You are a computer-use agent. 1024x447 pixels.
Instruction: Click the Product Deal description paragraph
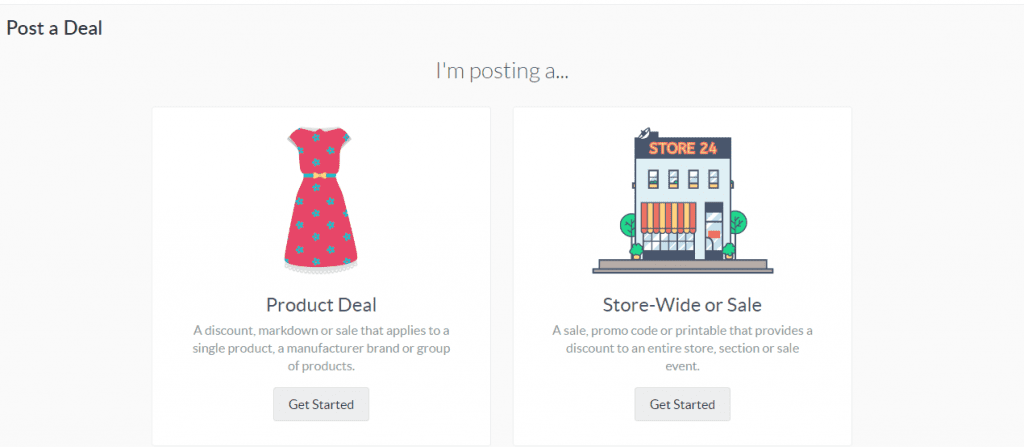321,348
